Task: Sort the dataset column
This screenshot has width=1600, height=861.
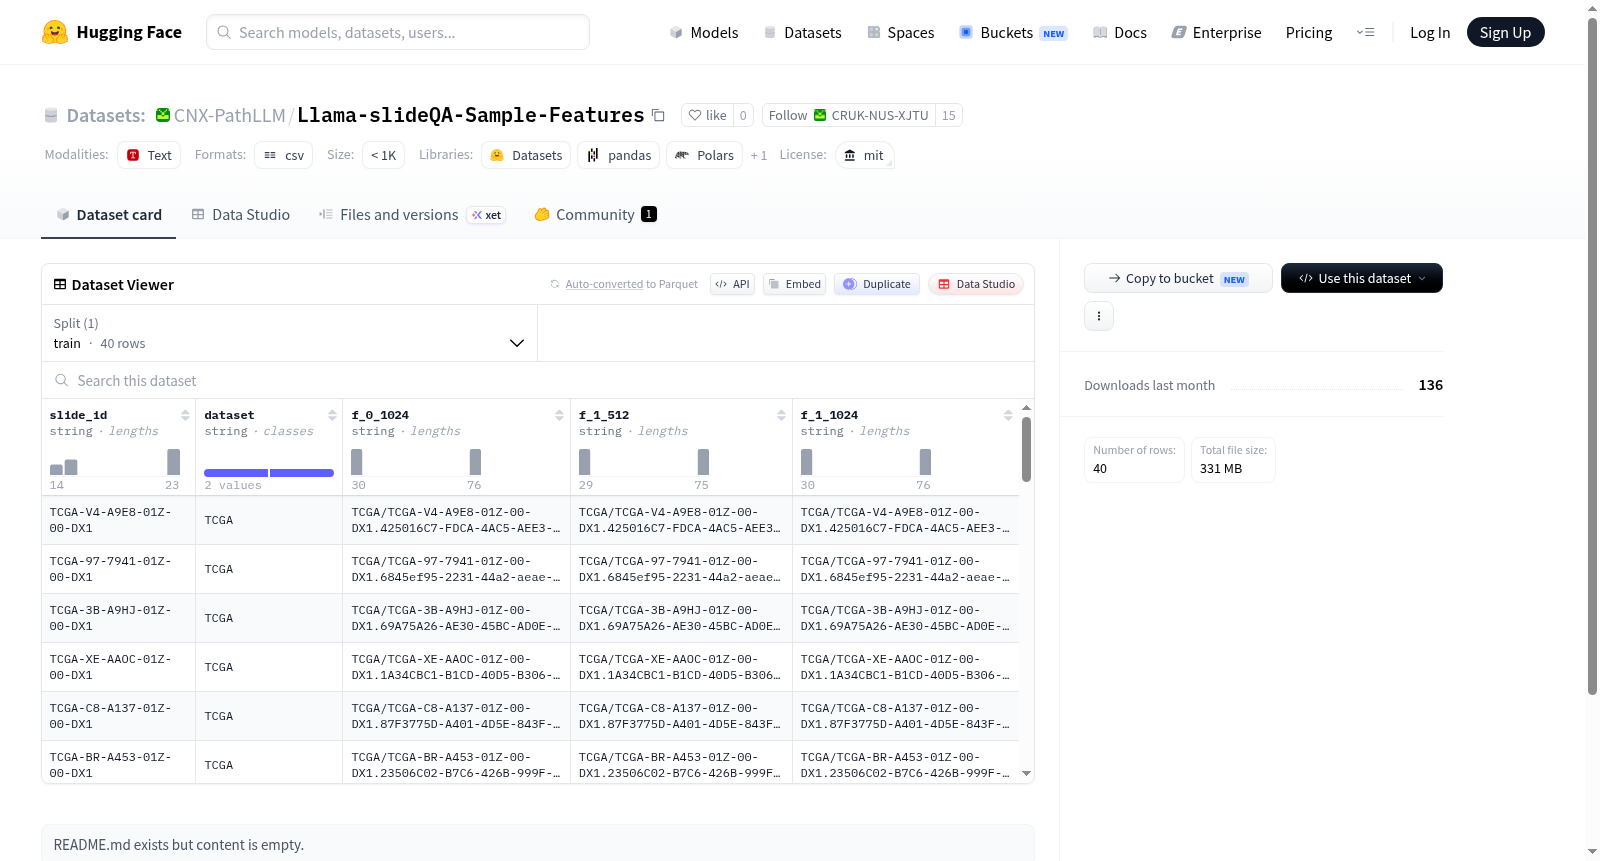Action: pos(332,415)
